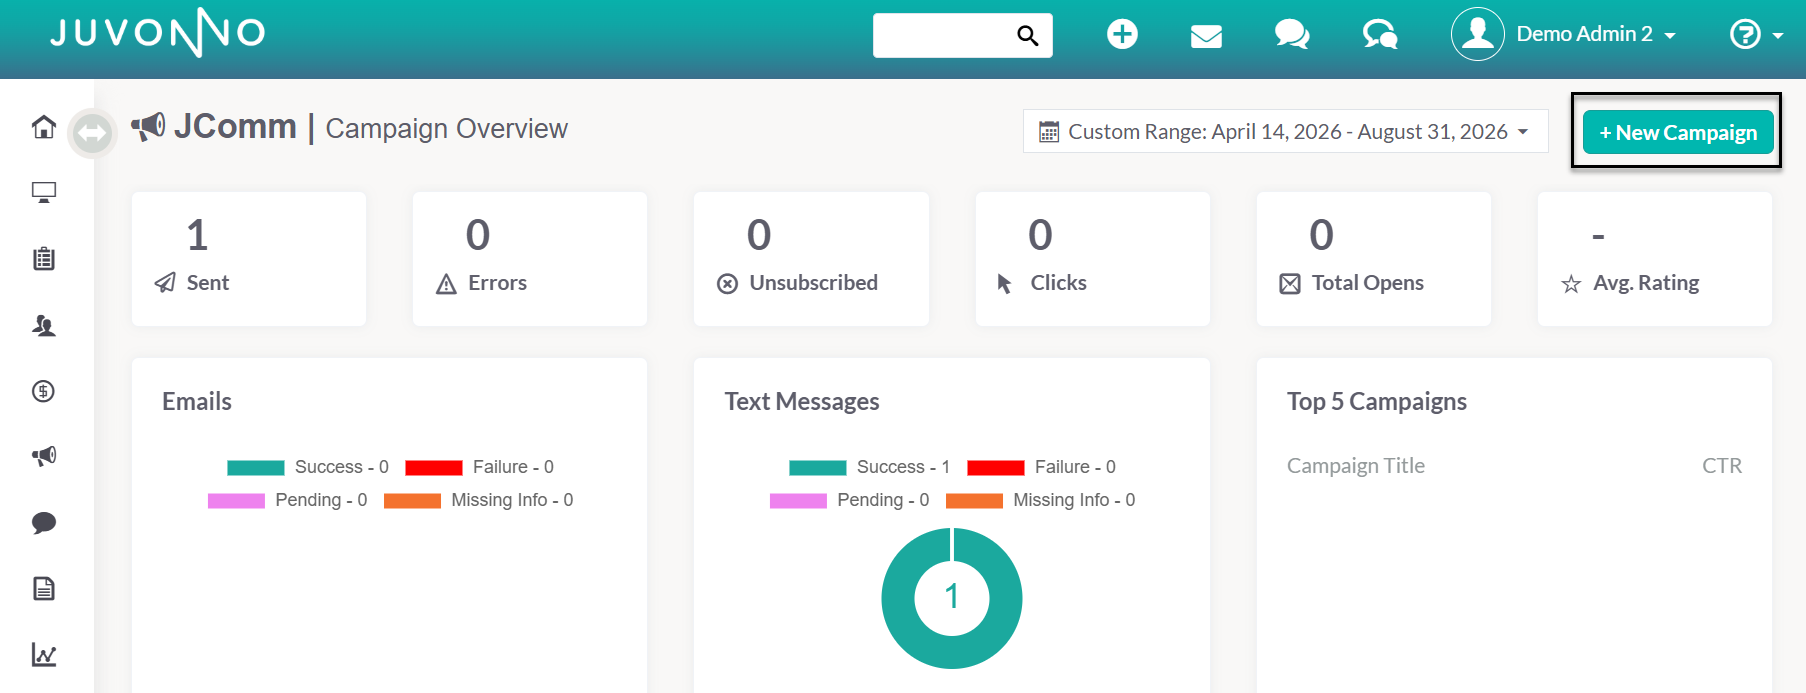Click the plus quick-add icon in header
Image resolution: width=1806 pixels, height=693 pixels.
pyautogui.click(x=1122, y=34)
